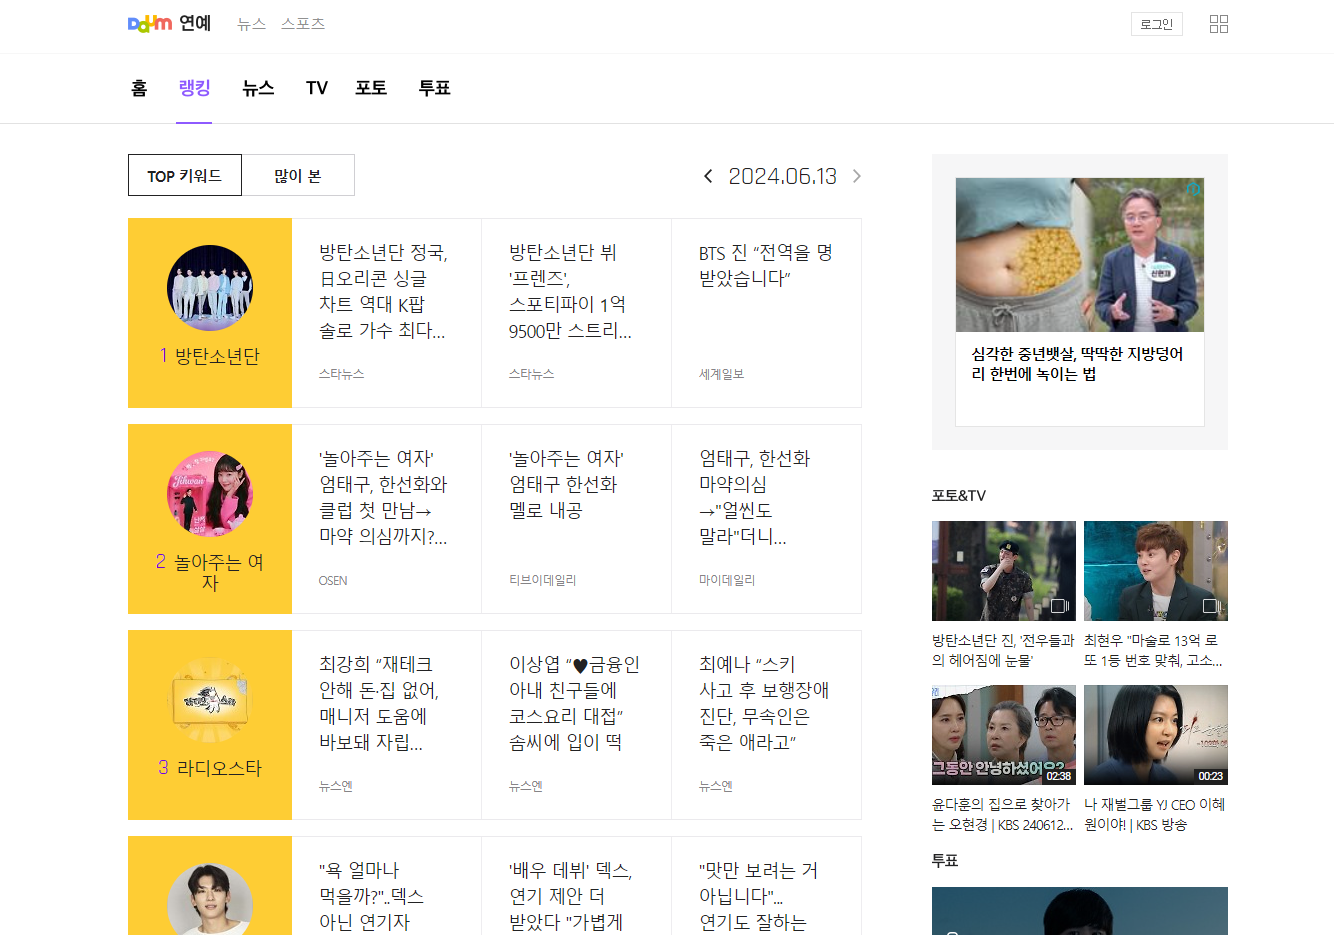This screenshot has height=935, width=1334.
Task: Open article 엄태구 한선화 멜로 내공
Action: [566, 484]
